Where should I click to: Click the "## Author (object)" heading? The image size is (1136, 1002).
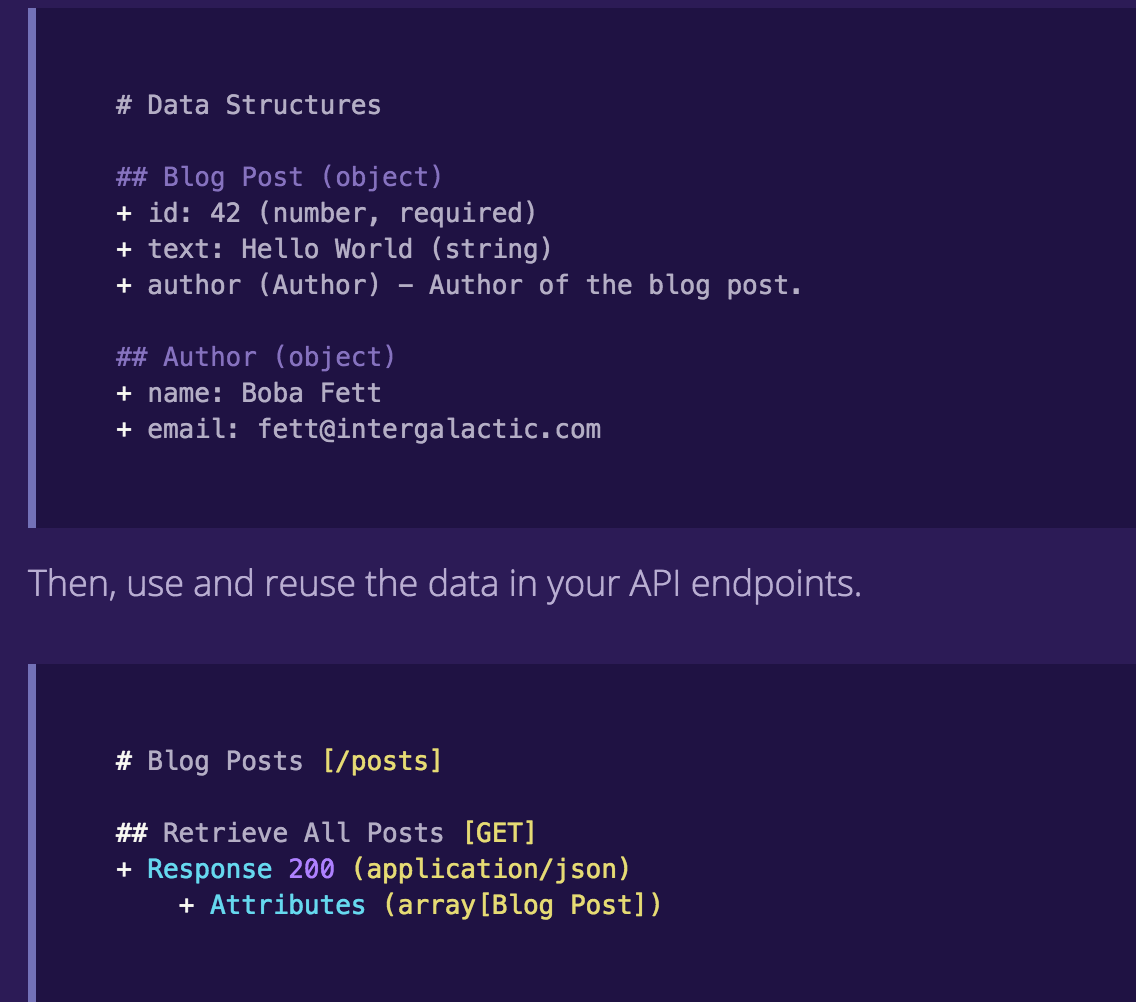coord(256,357)
